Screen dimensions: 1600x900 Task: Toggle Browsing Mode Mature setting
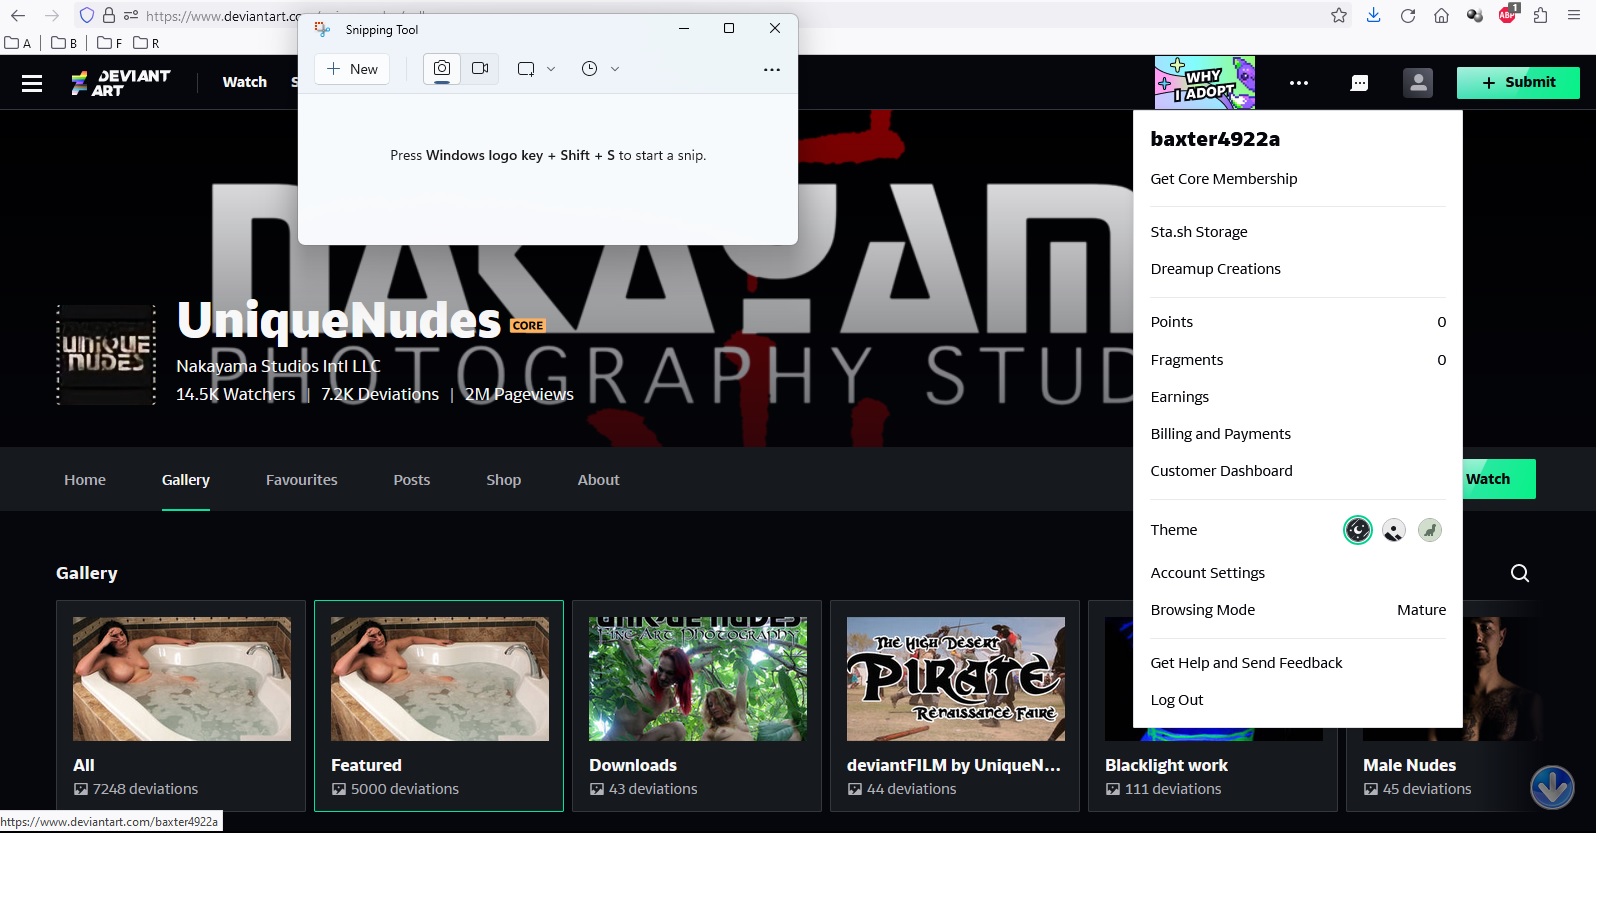1298,610
